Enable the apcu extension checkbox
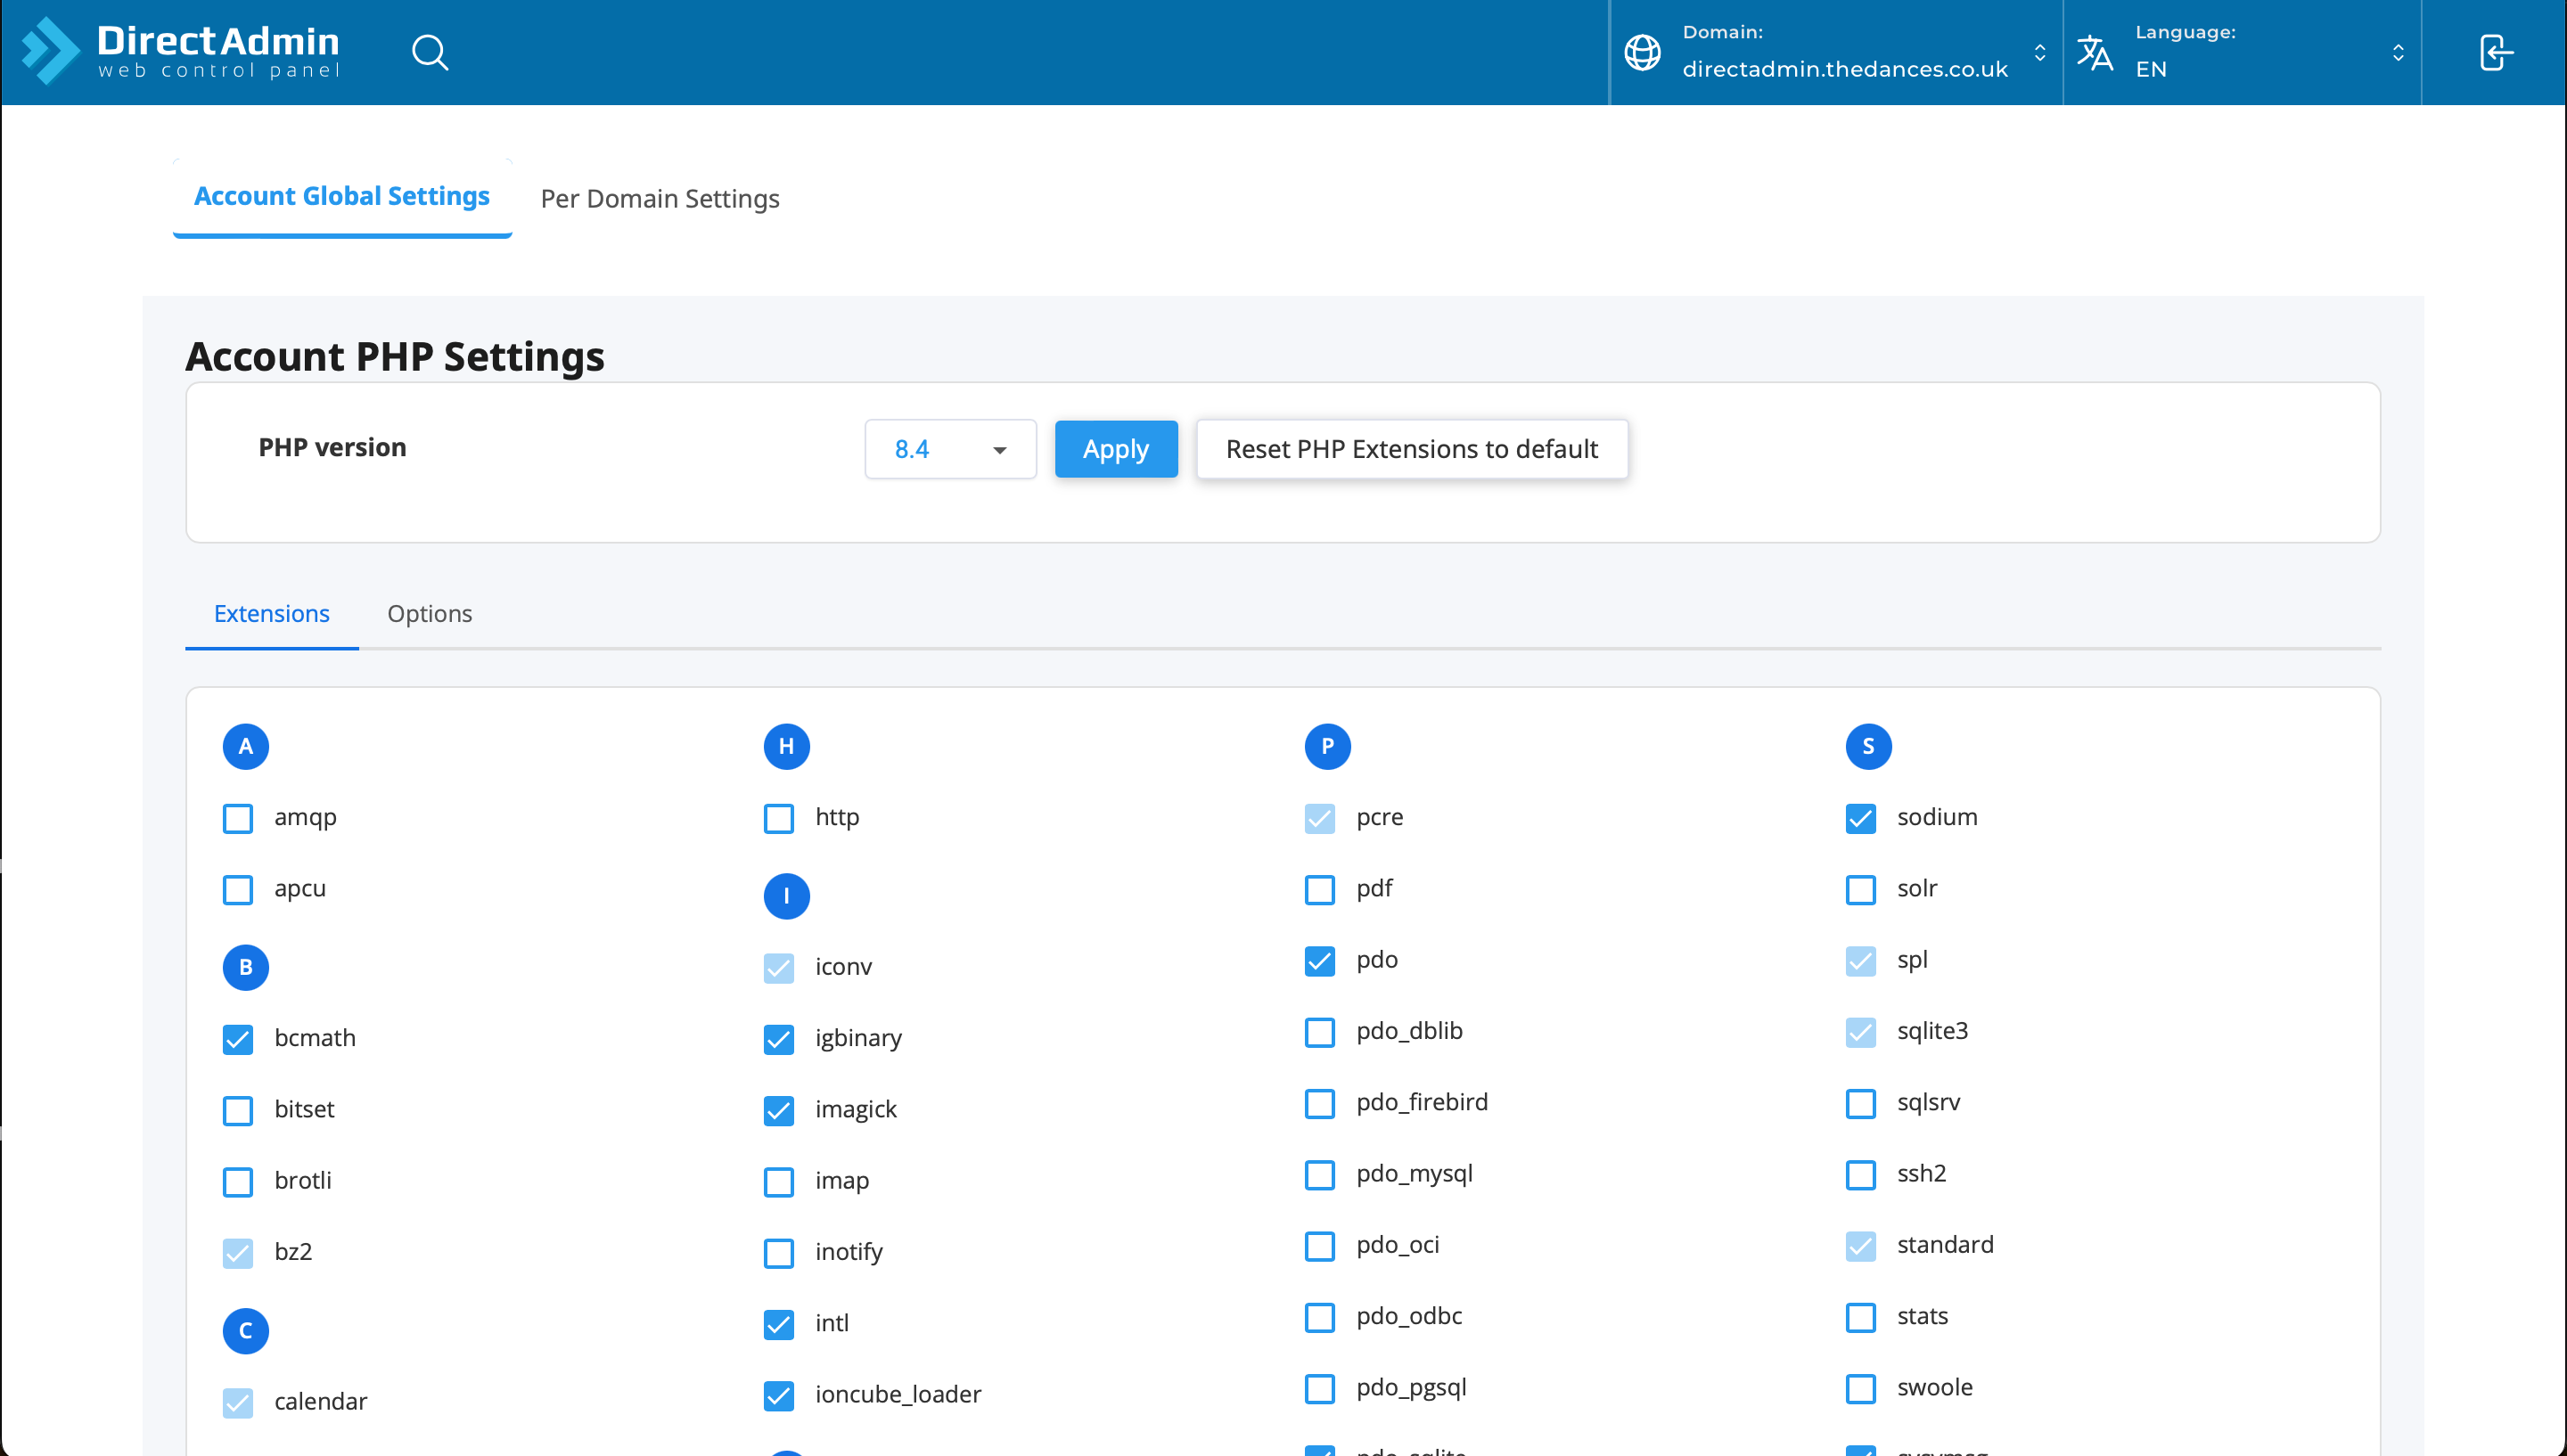Image resolution: width=2567 pixels, height=1456 pixels. point(238,889)
